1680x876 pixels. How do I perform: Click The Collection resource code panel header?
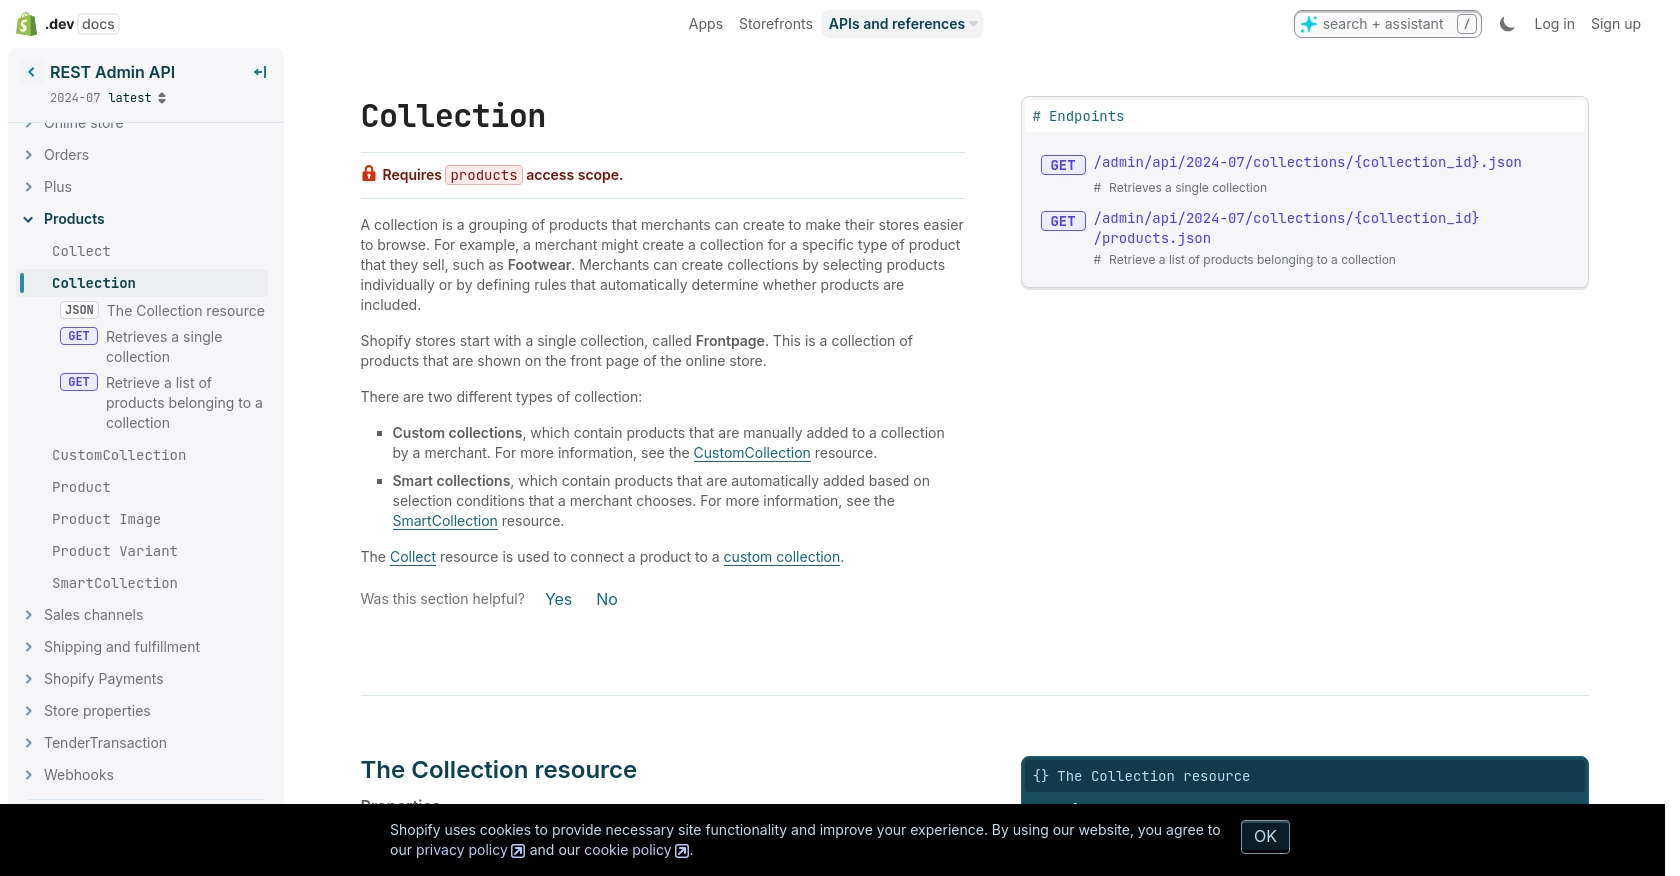coord(1305,776)
